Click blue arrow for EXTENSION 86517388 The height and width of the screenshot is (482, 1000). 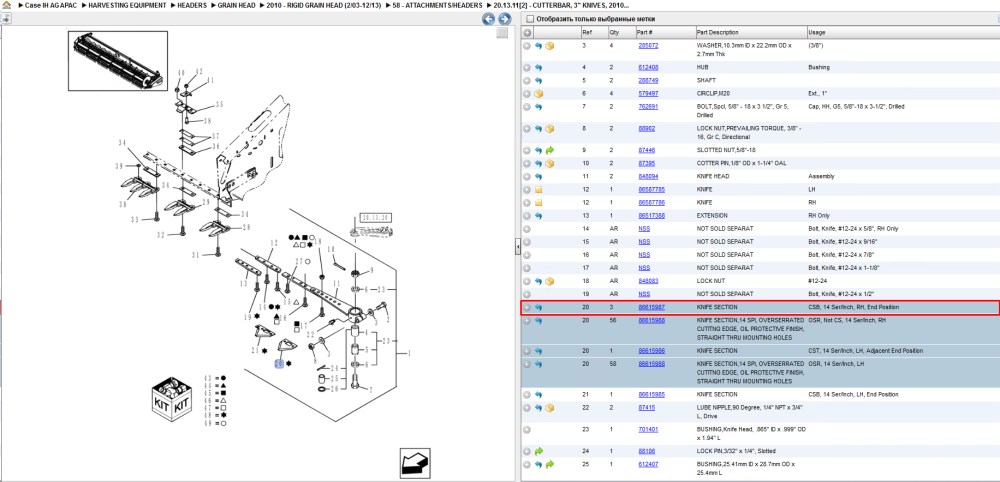pos(538,216)
